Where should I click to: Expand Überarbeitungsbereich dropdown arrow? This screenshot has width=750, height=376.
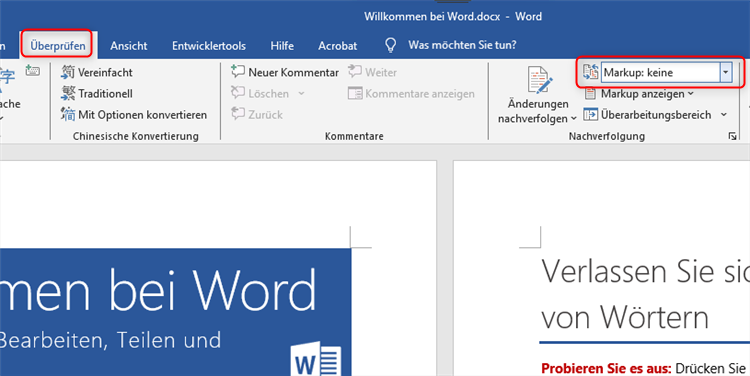pos(724,115)
